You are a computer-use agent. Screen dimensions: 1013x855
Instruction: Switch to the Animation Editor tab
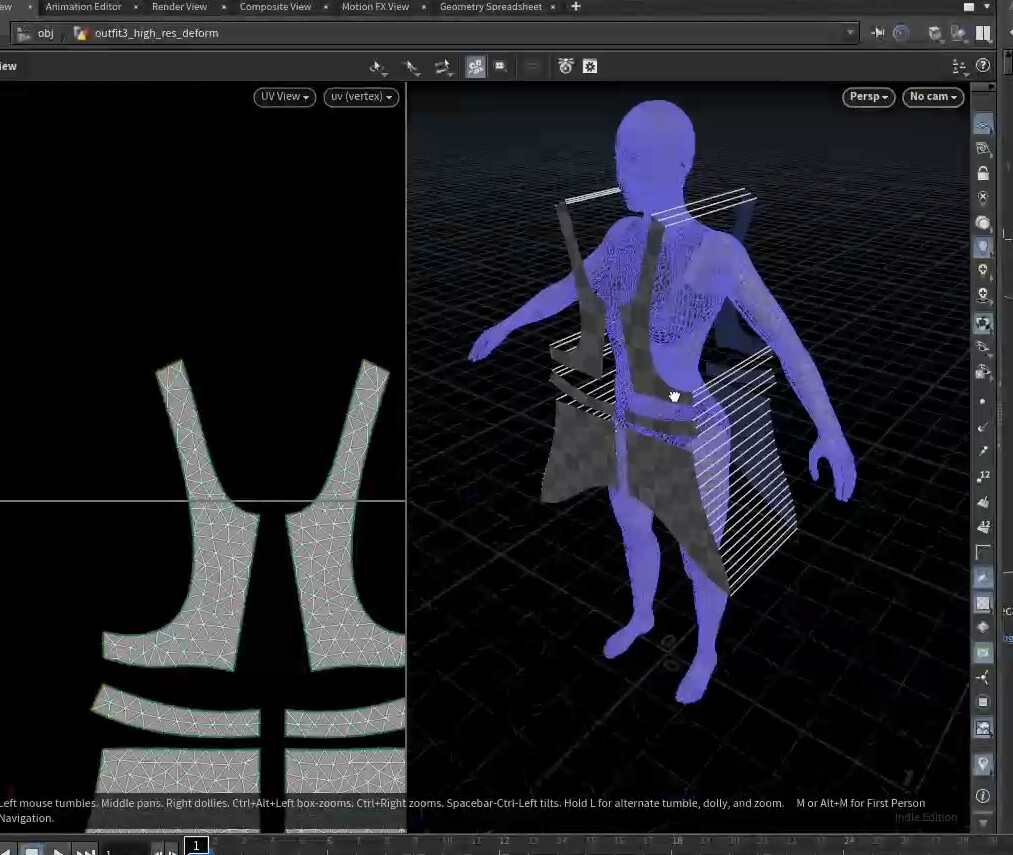click(x=84, y=6)
